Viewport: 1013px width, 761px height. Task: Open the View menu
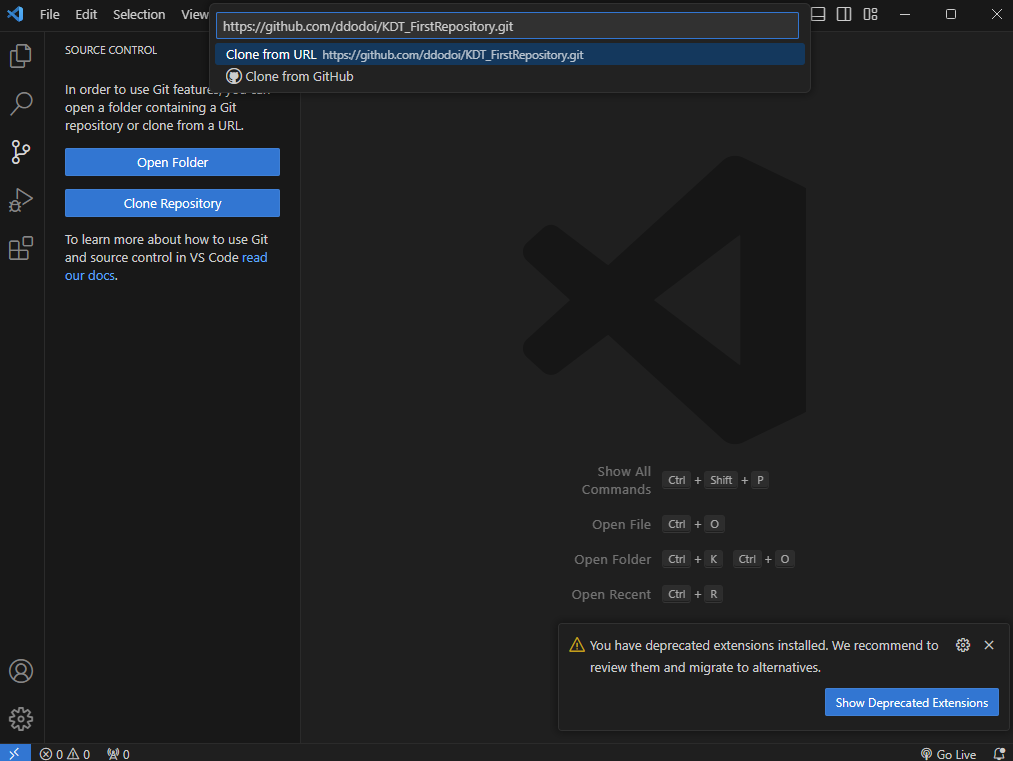coord(194,14)
